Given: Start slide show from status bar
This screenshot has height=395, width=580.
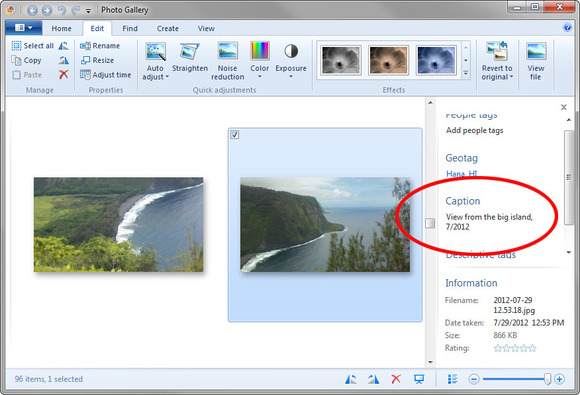Looking at the screenshot, I should tap(419, 379).
